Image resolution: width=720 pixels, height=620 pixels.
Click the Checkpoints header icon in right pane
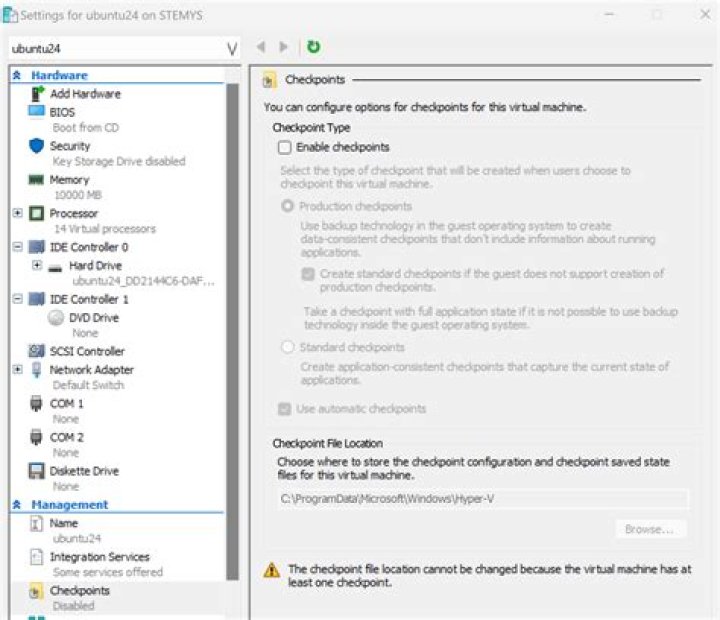tap(270, 80)
